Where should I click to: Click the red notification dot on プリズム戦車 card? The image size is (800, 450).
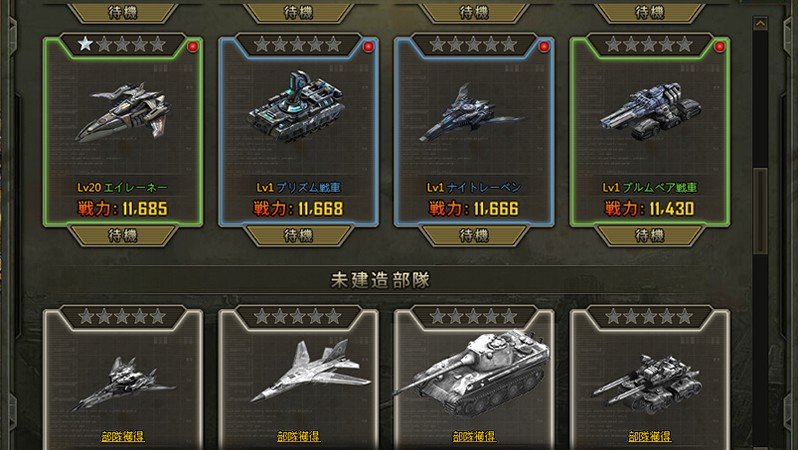(368, 47)
